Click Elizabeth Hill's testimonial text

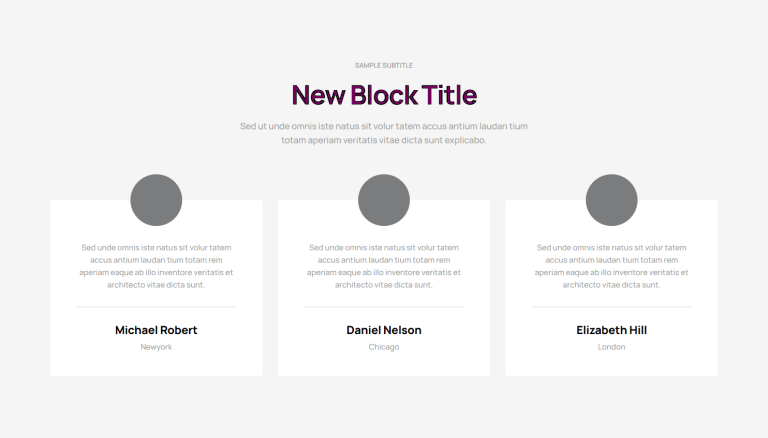612,266
